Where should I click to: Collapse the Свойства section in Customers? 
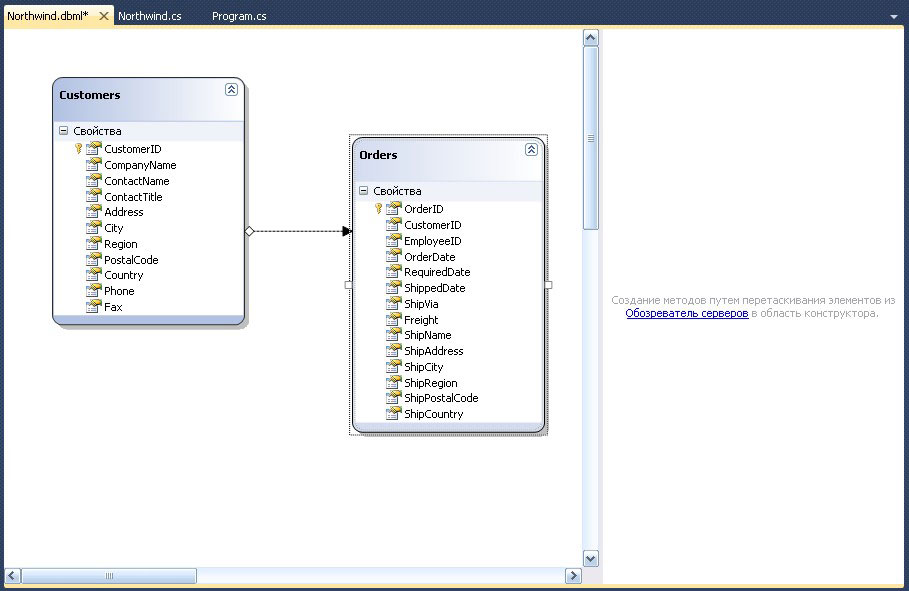click(x=63, y=130)
